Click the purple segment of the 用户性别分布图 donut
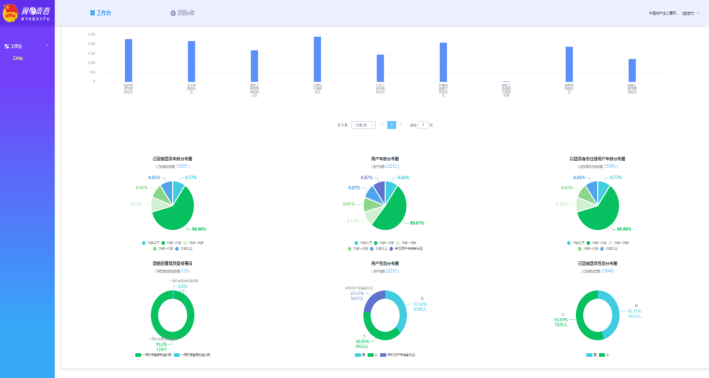The width and height of the screenshot is (709, 378). pyautogui.click(x=373, y=301)
